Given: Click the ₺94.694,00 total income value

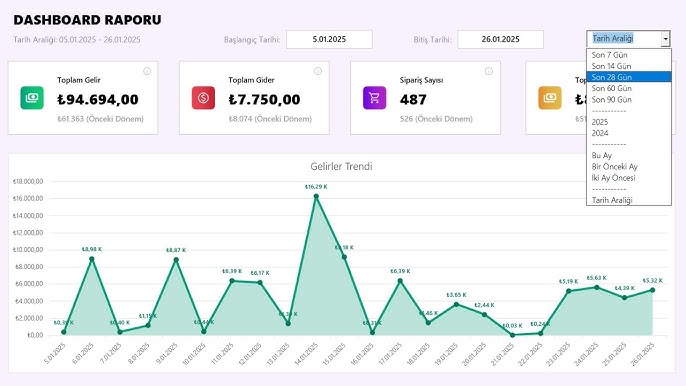Looking at the screenshot, I should coord(98,100).
